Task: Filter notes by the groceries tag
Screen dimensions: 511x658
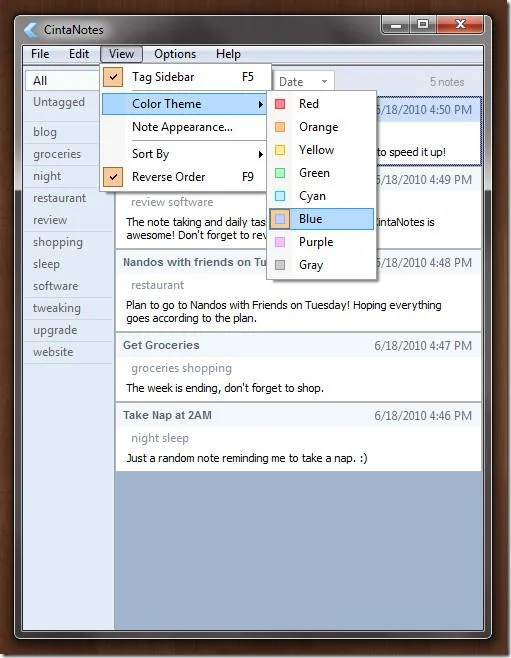Action: coord(57,154)
